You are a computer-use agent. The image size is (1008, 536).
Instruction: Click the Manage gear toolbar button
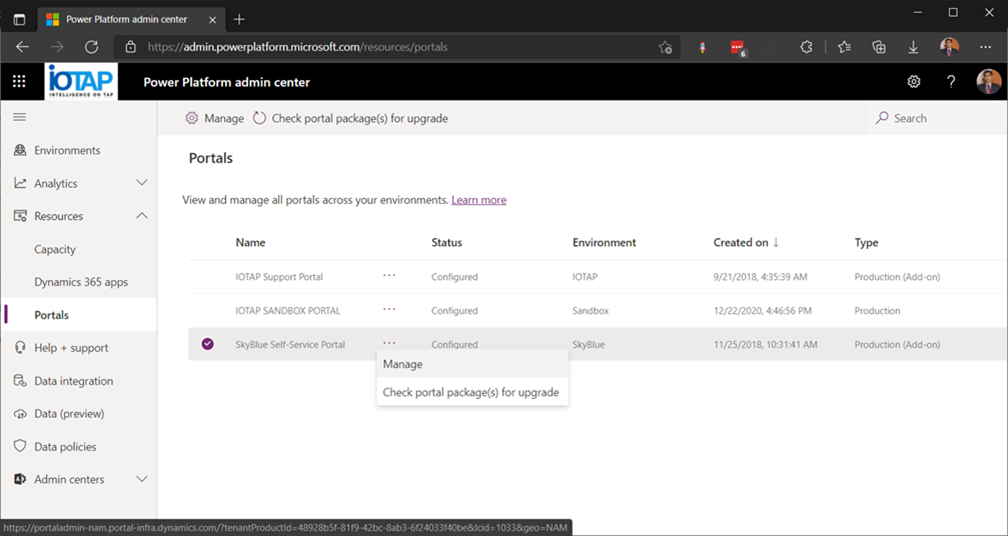point(215,118)
